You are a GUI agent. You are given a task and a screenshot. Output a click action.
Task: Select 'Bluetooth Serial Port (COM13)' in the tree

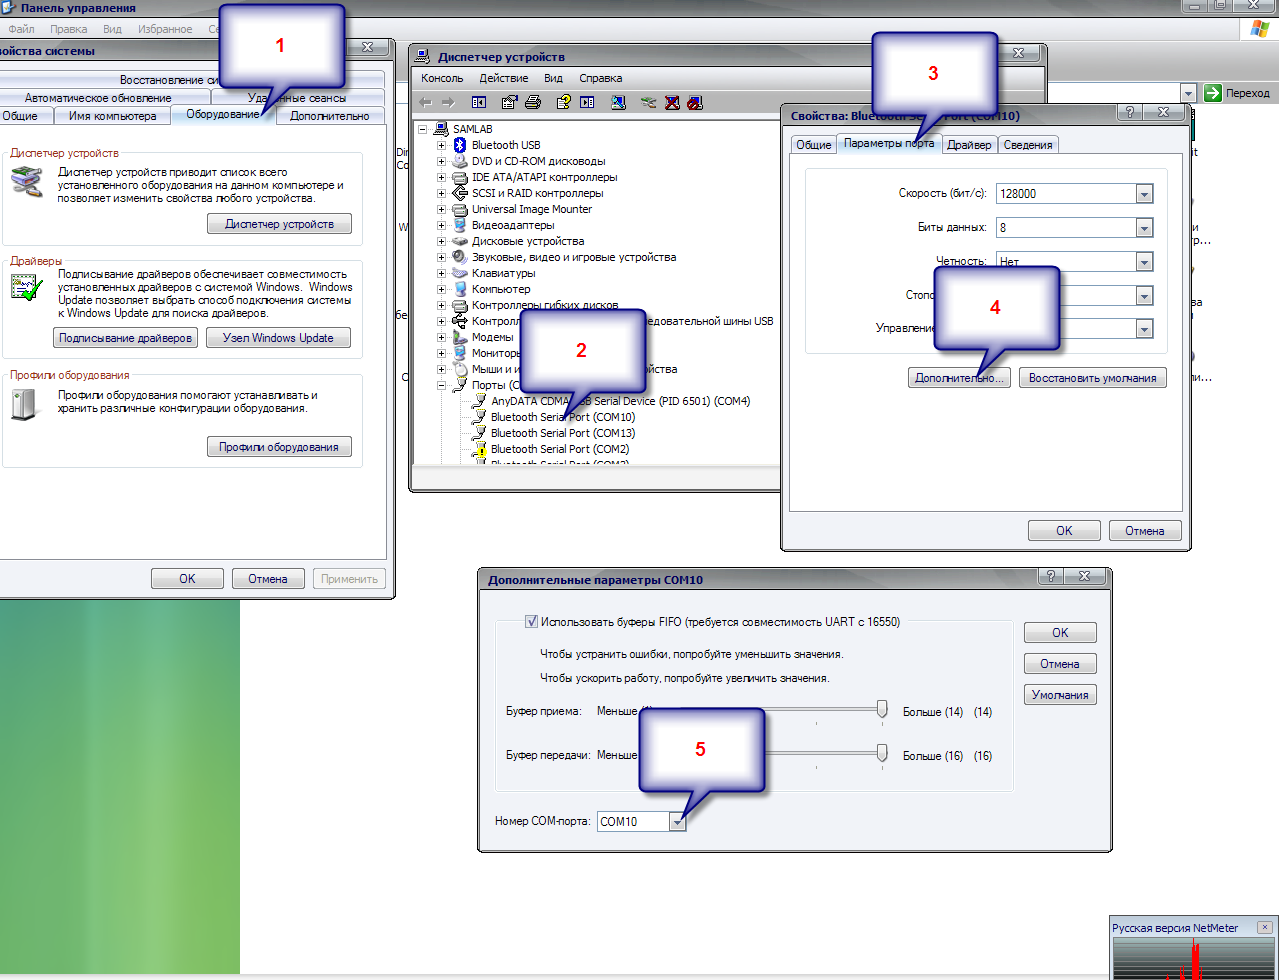click(562, 433)
